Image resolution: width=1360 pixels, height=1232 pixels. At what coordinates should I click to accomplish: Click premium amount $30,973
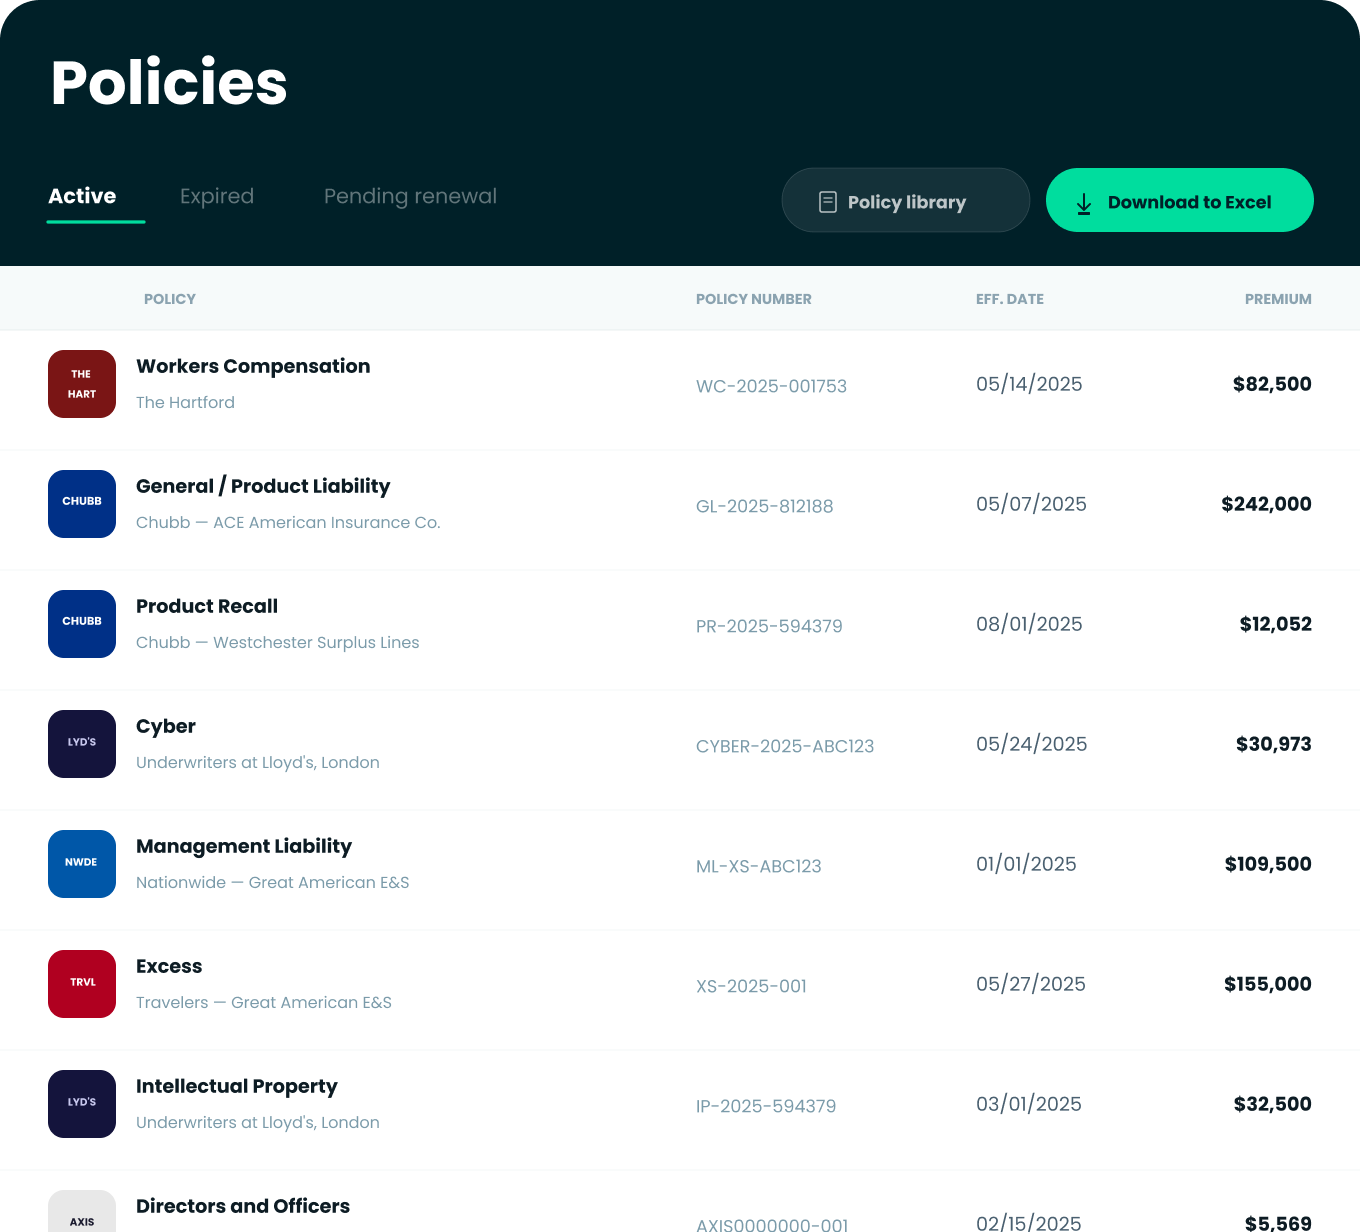point(1273,744)
